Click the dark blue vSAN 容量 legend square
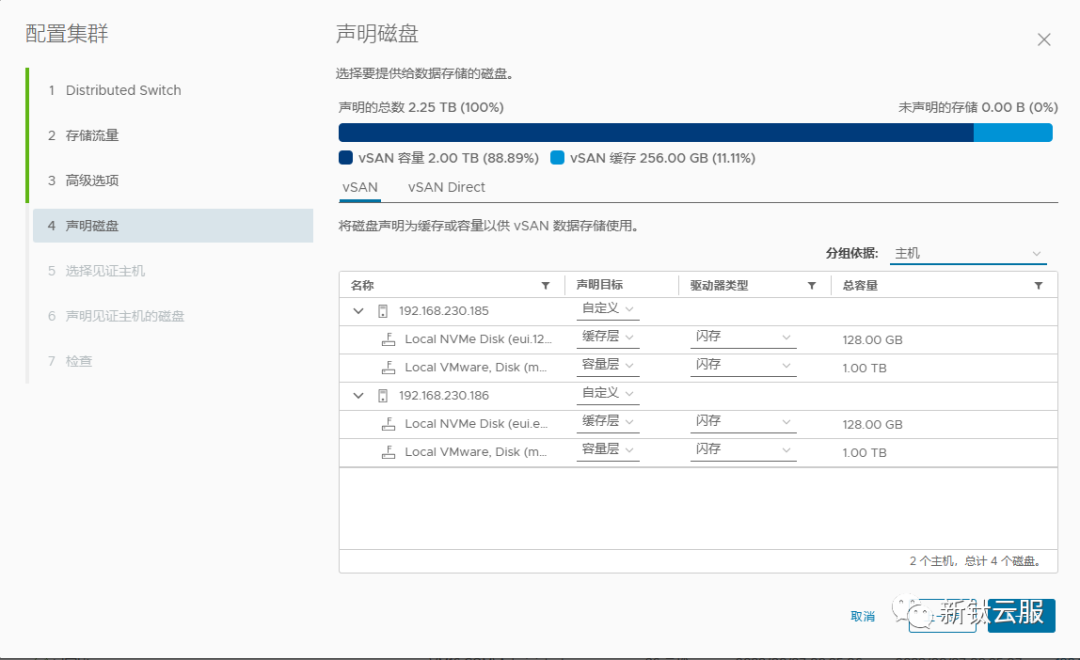Image resolution: width=1080 pixels, height=660 pixels. tap(345, 157)
